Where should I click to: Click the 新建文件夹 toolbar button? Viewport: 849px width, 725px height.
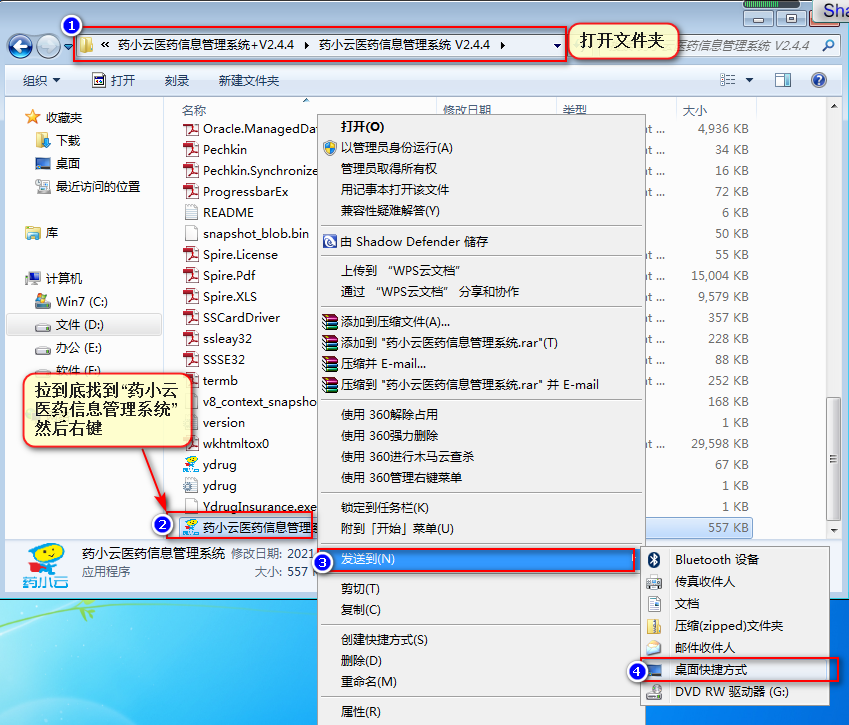point(249,81)
